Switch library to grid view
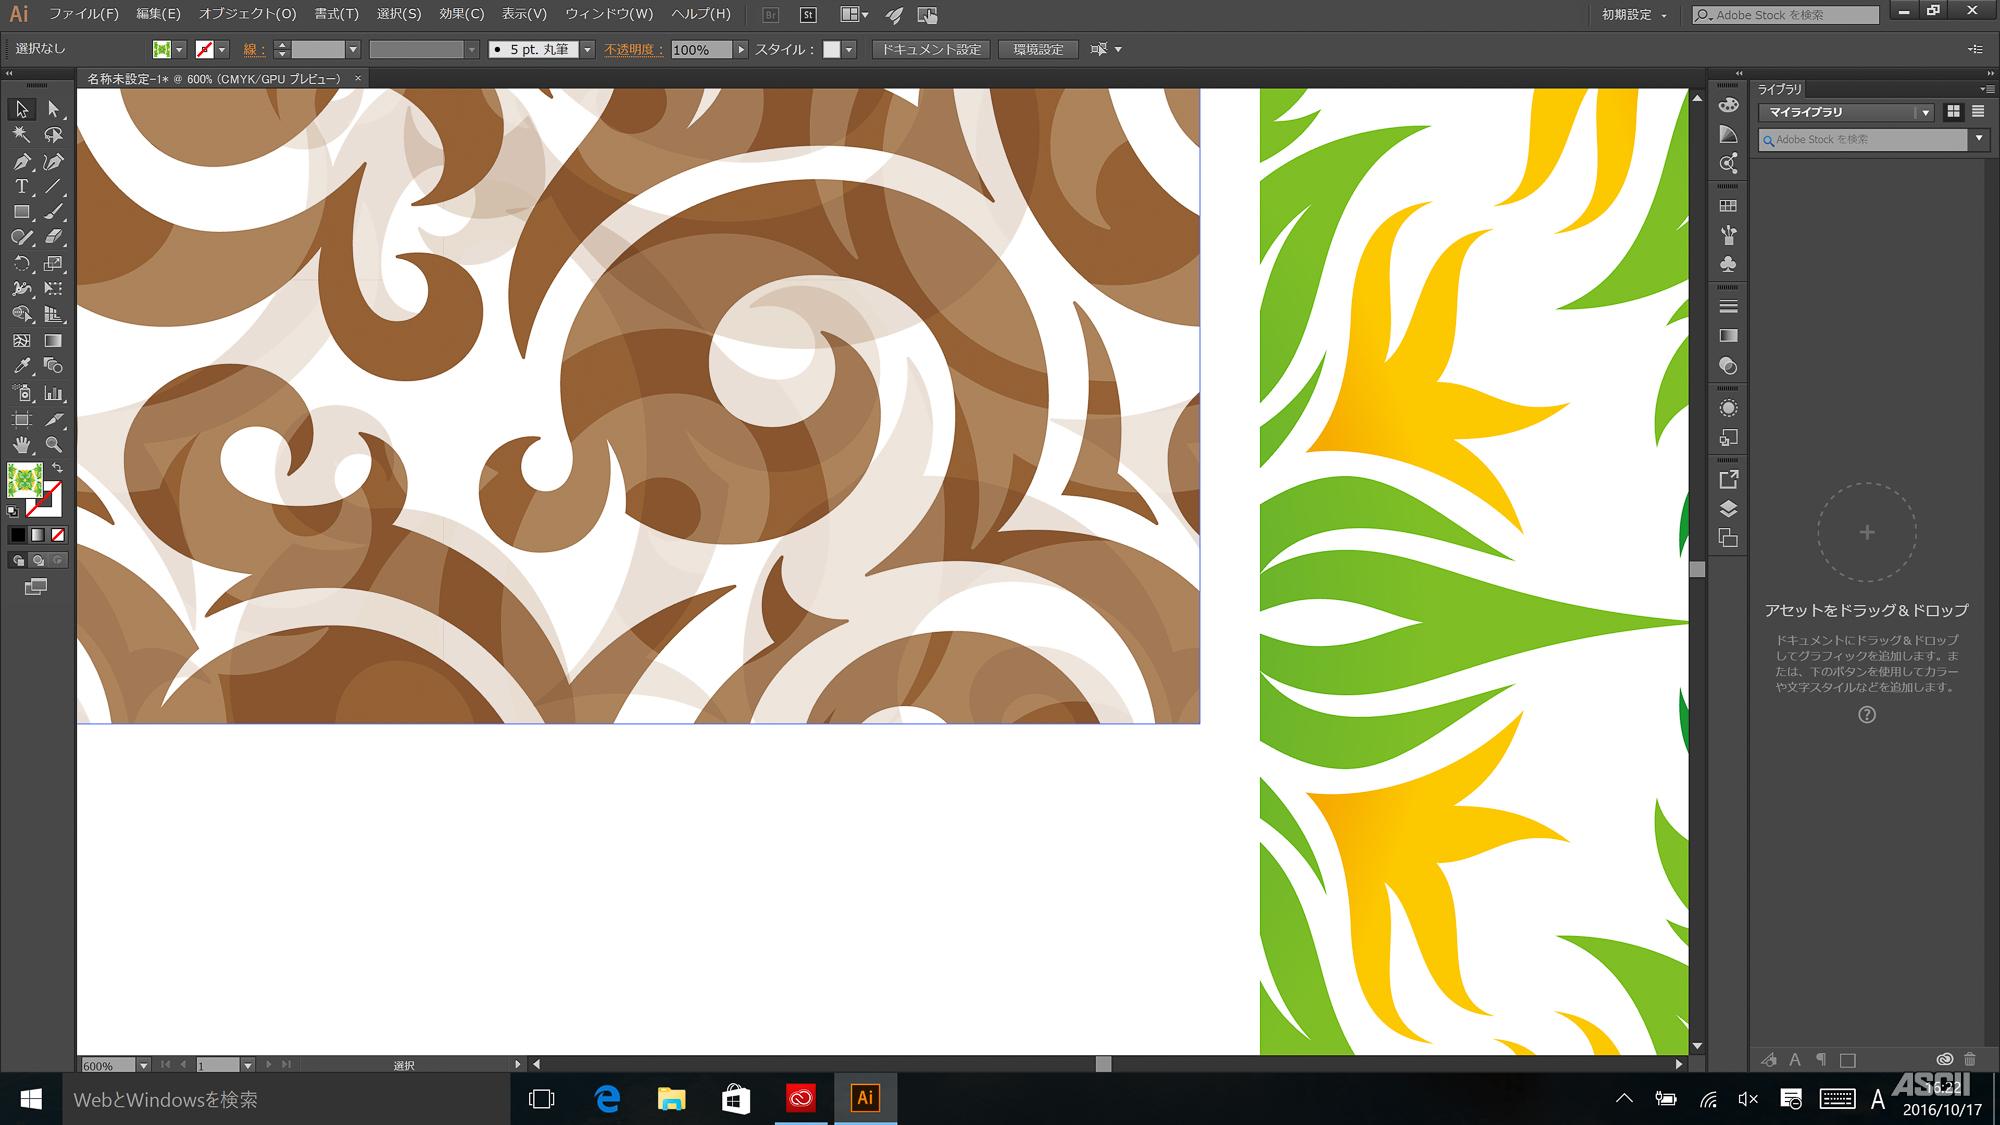This screenshot has width=2000, height=1125. click(1953, 112)
